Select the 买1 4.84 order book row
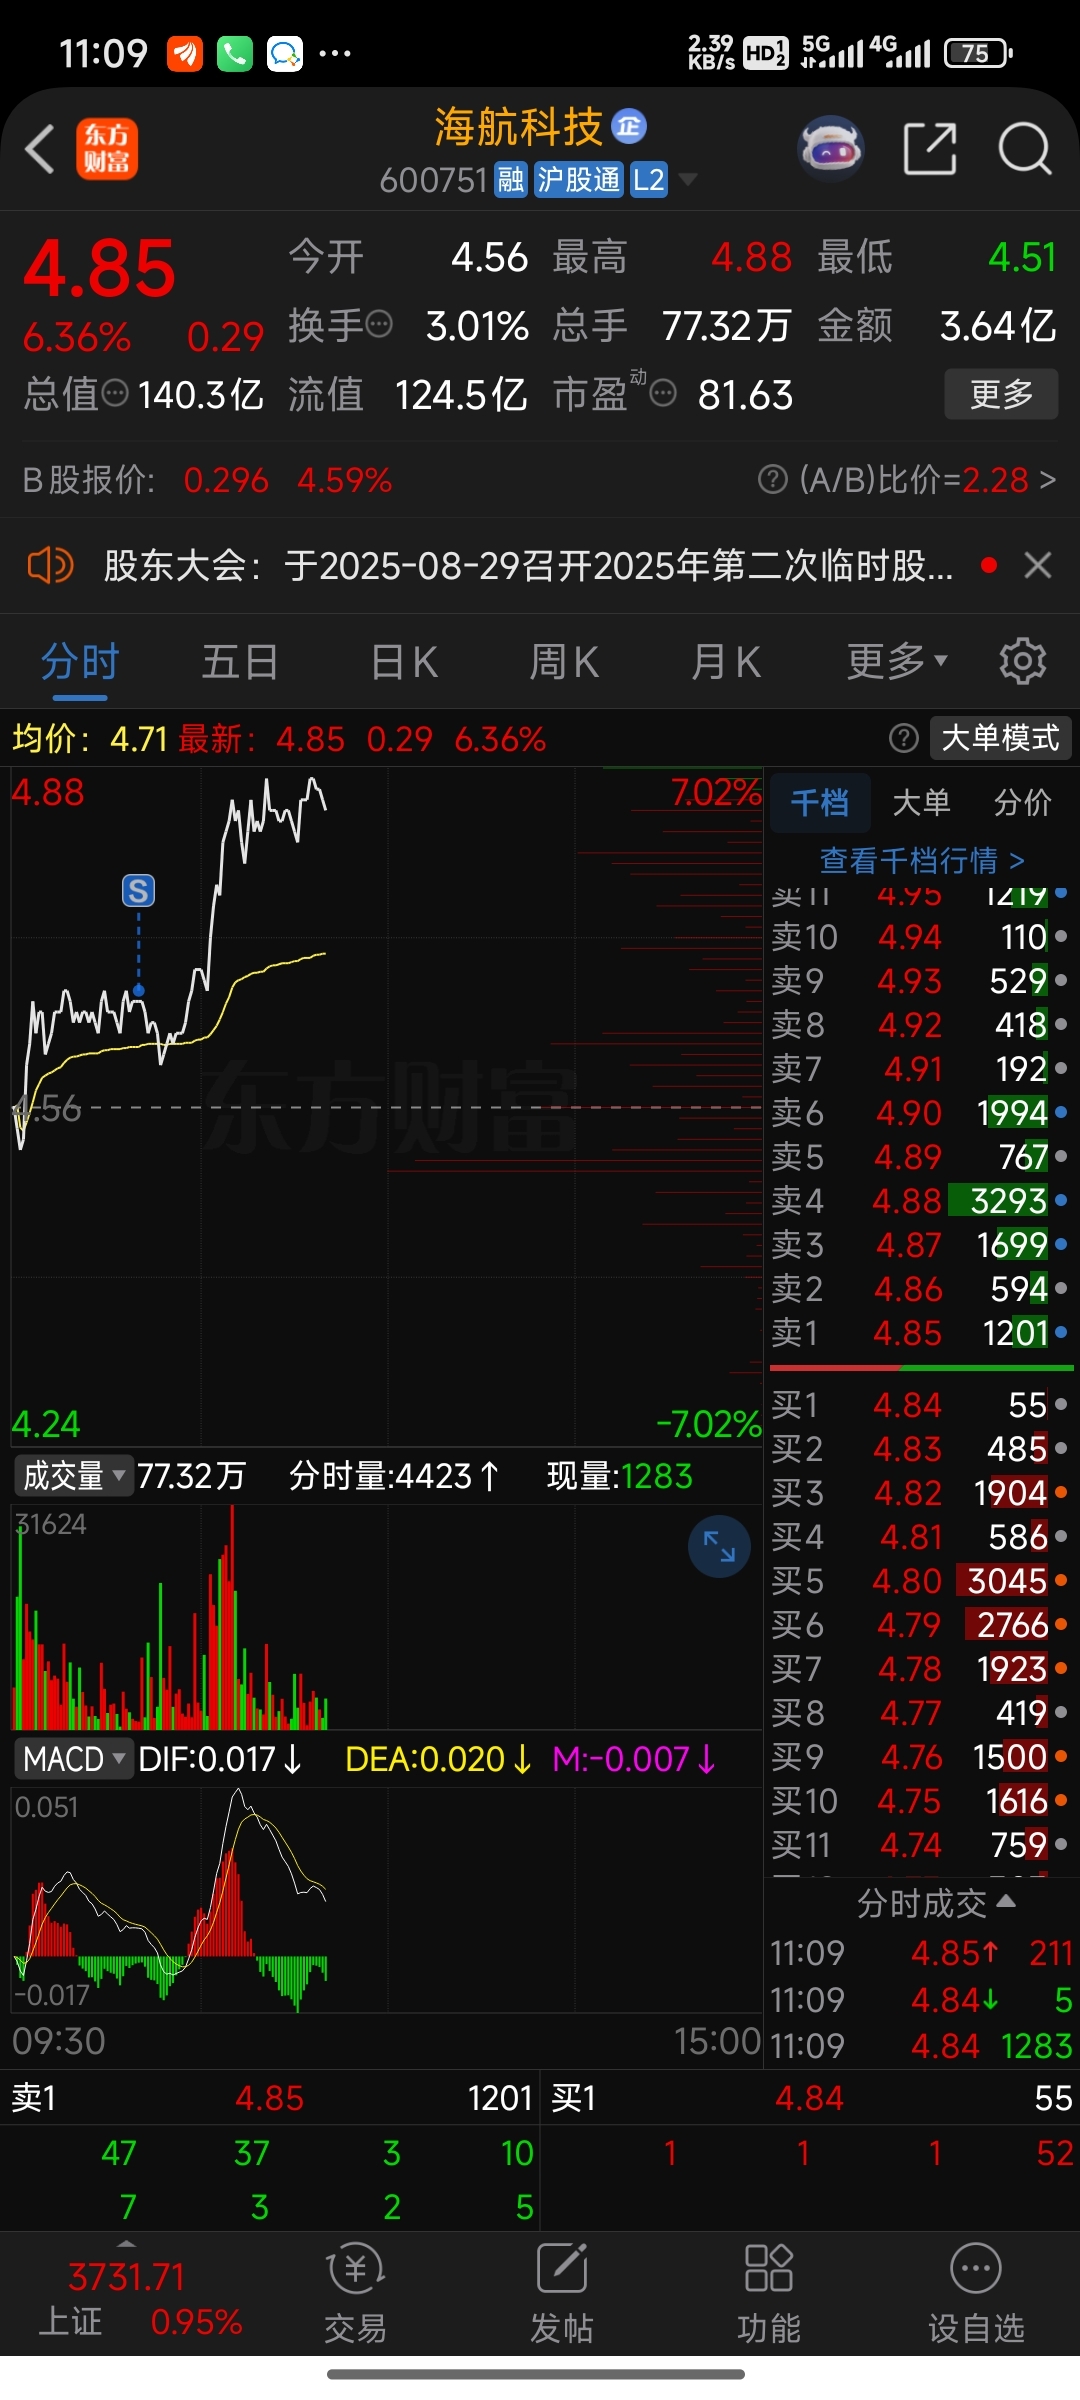The image size is (1080, 2400). click(920, 1405)
